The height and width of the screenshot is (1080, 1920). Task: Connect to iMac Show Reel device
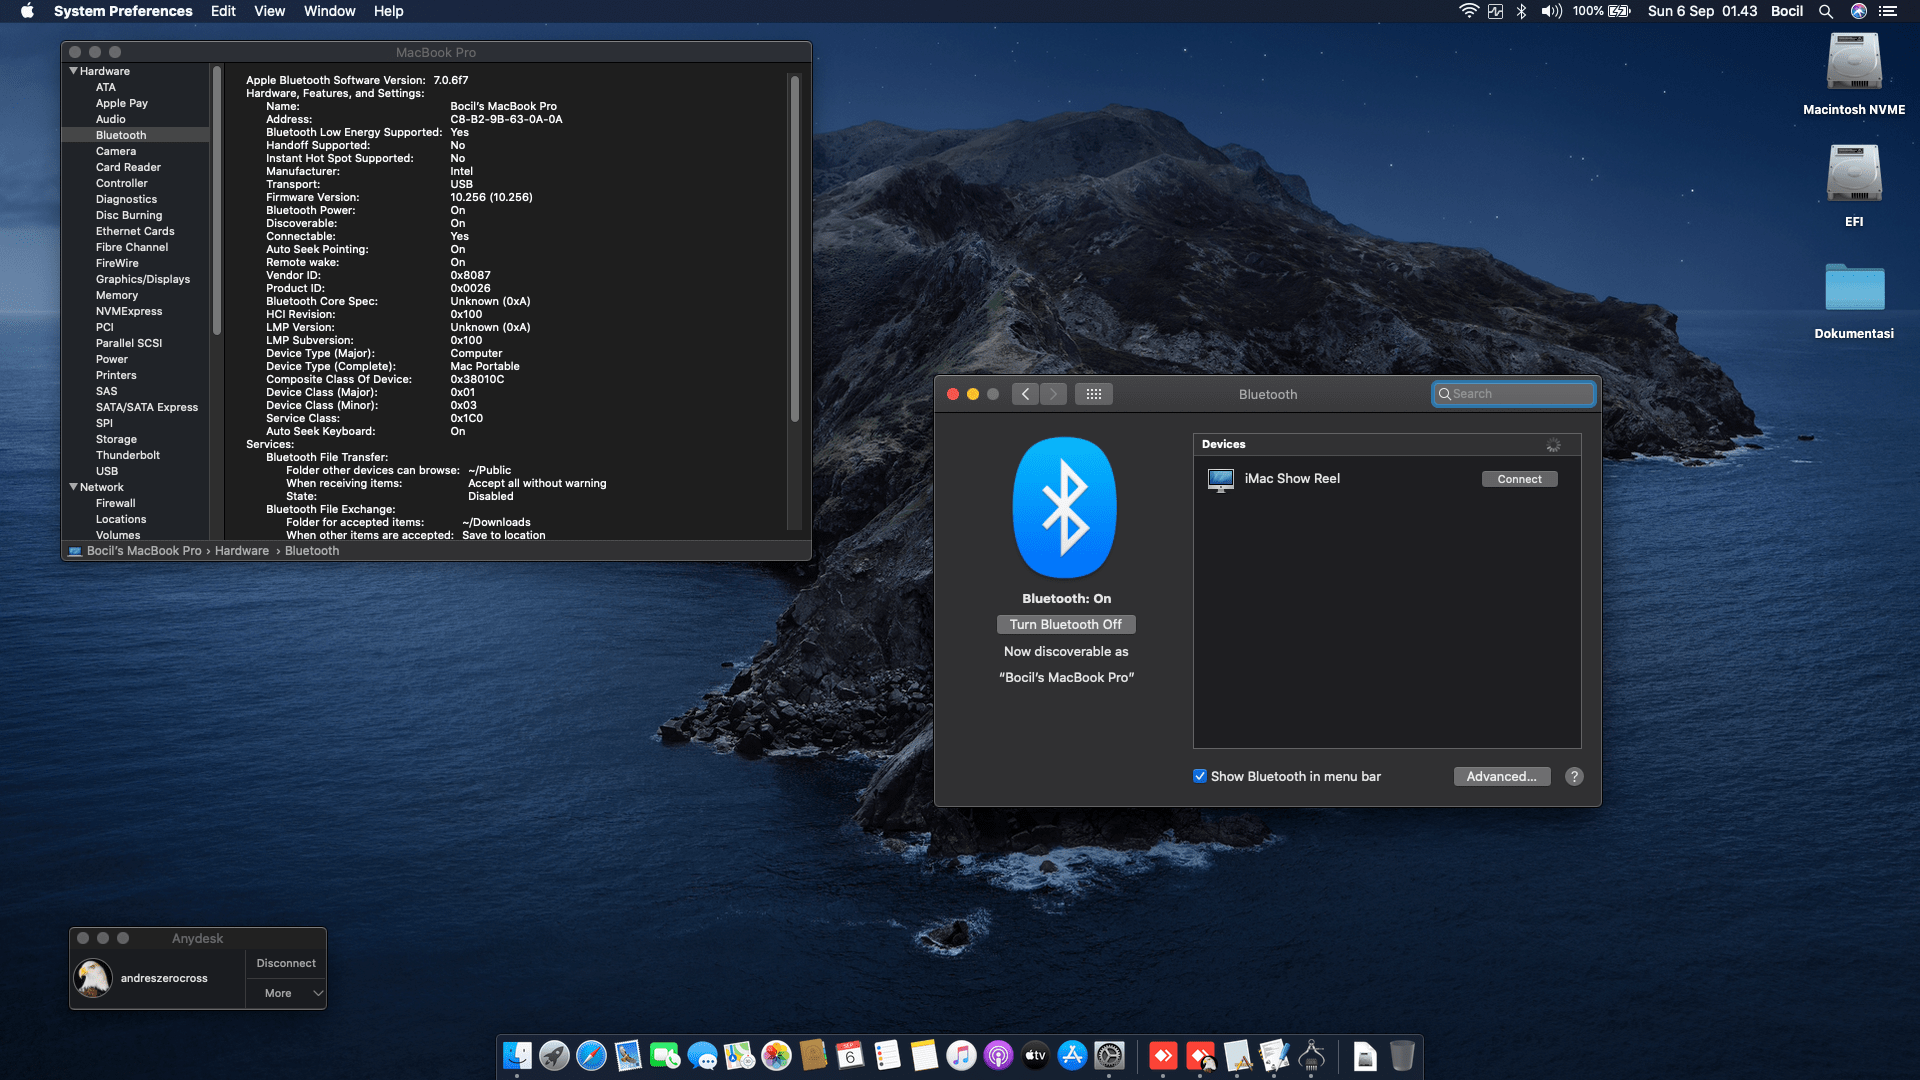[x=1519, y=479]
